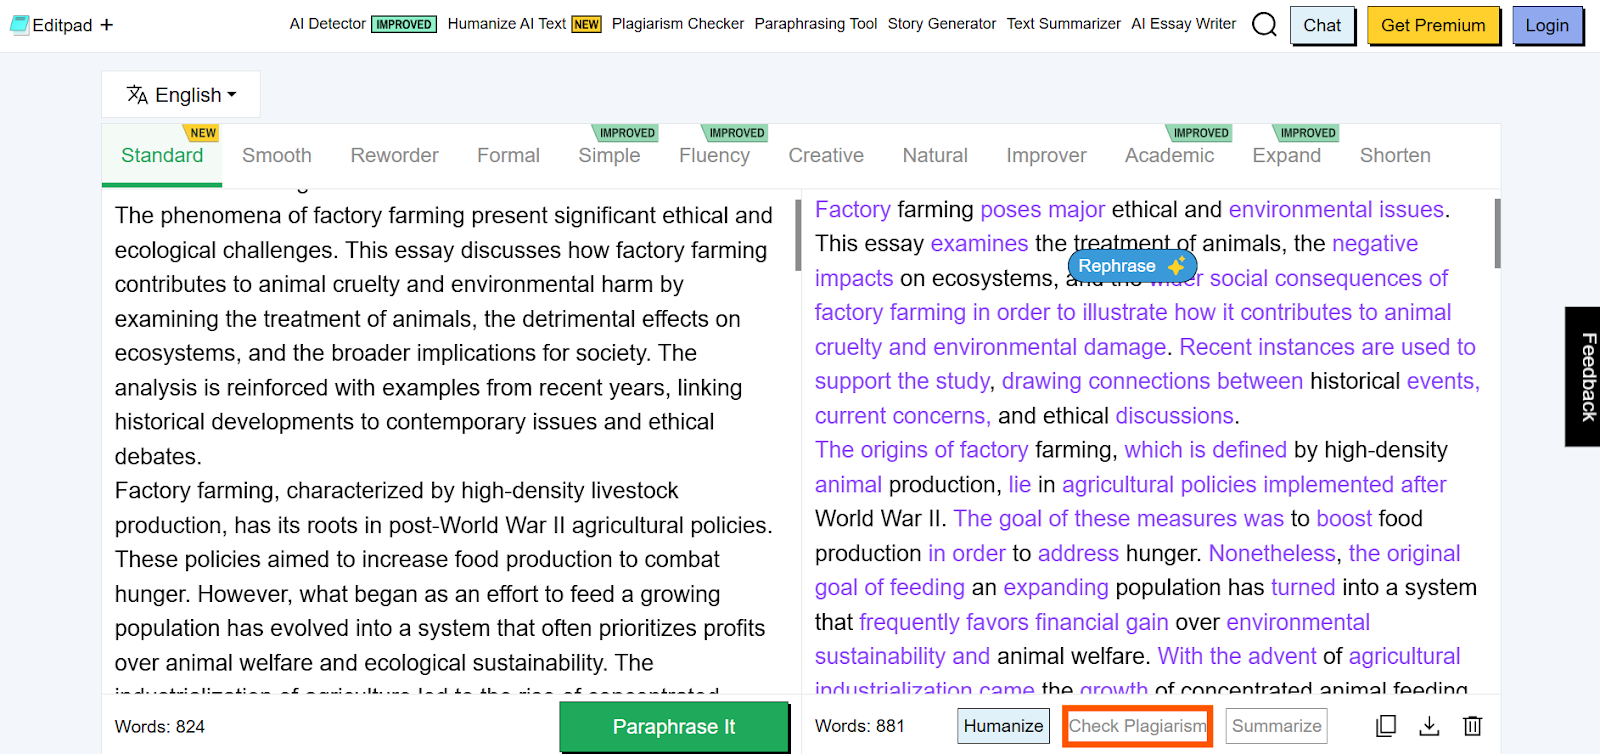This screenshot has height=754, width=1600.
Task: Choose the Fluency mode tab
Action: (714, 155)
